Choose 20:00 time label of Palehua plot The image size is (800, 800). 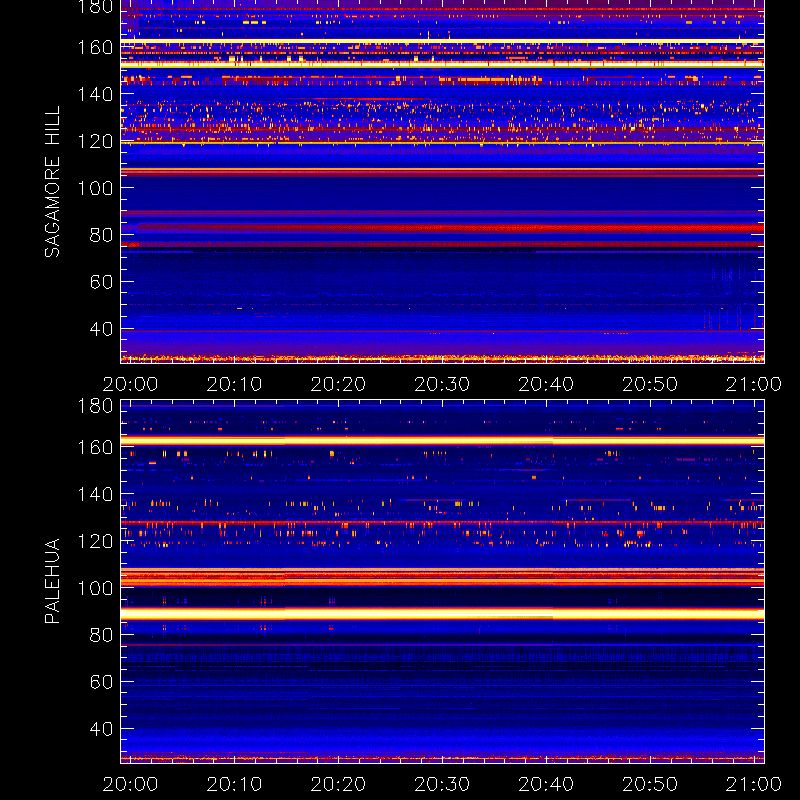pos(130,784)
